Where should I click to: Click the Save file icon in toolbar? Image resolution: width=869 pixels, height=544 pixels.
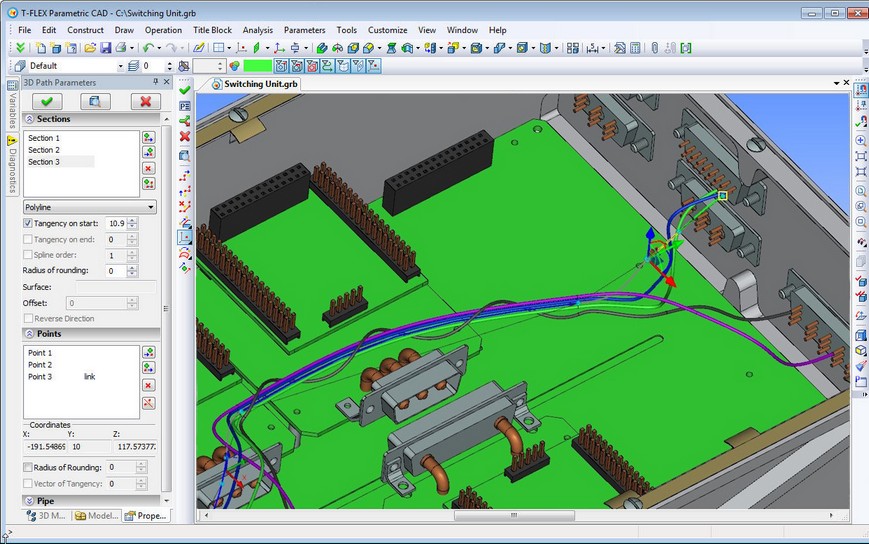(x=105, y=48)
